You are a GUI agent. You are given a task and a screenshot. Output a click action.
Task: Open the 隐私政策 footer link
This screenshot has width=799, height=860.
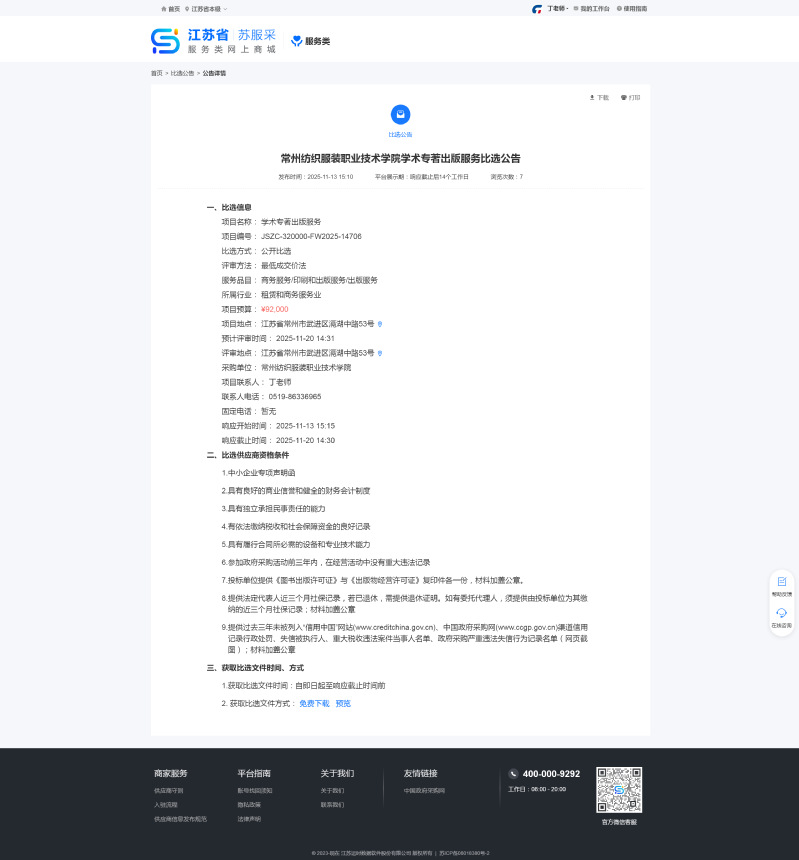tap(247, 804)
